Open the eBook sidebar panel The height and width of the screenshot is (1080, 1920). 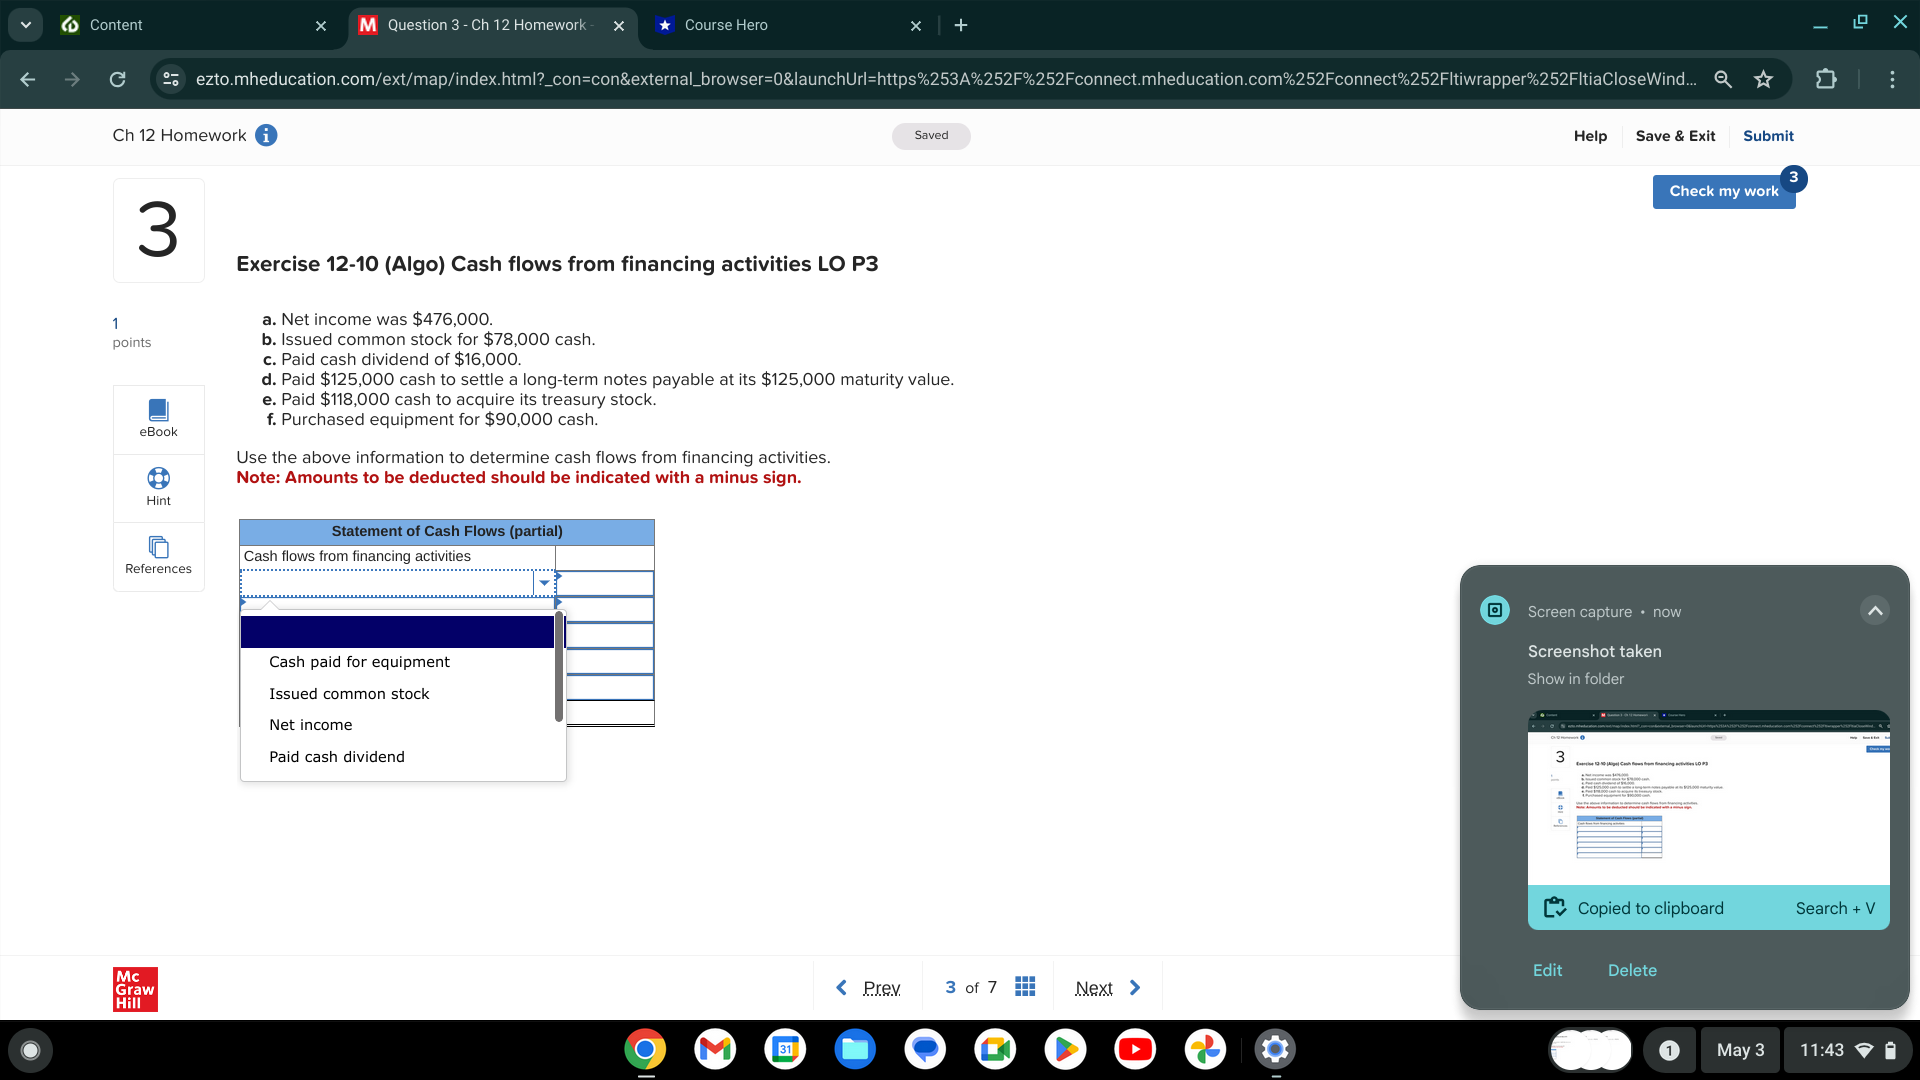(158, 418)
